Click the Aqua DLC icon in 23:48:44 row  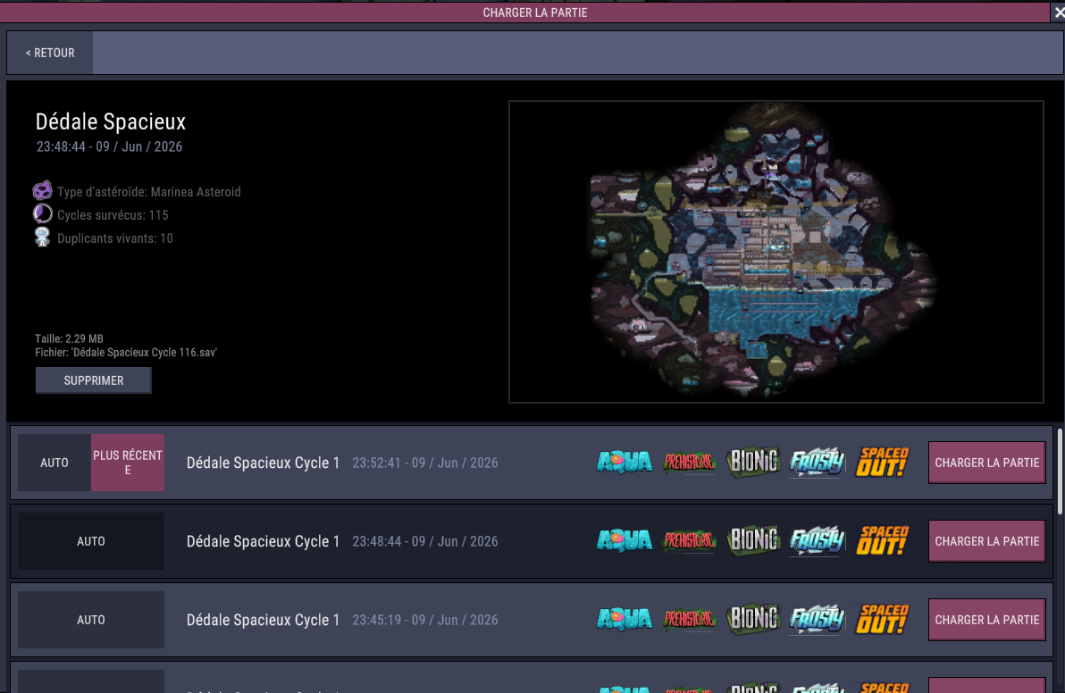624,541
